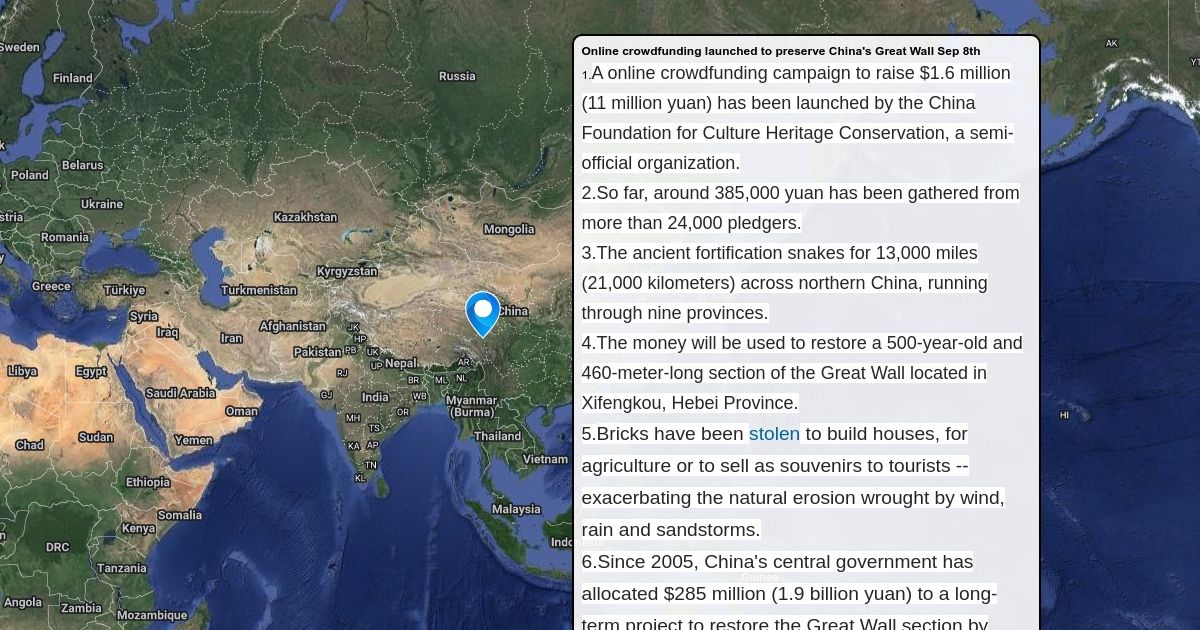Screen dimensions: 1200x630
Task: Select the 'Yemen' map label
Action: pos(193,440)
